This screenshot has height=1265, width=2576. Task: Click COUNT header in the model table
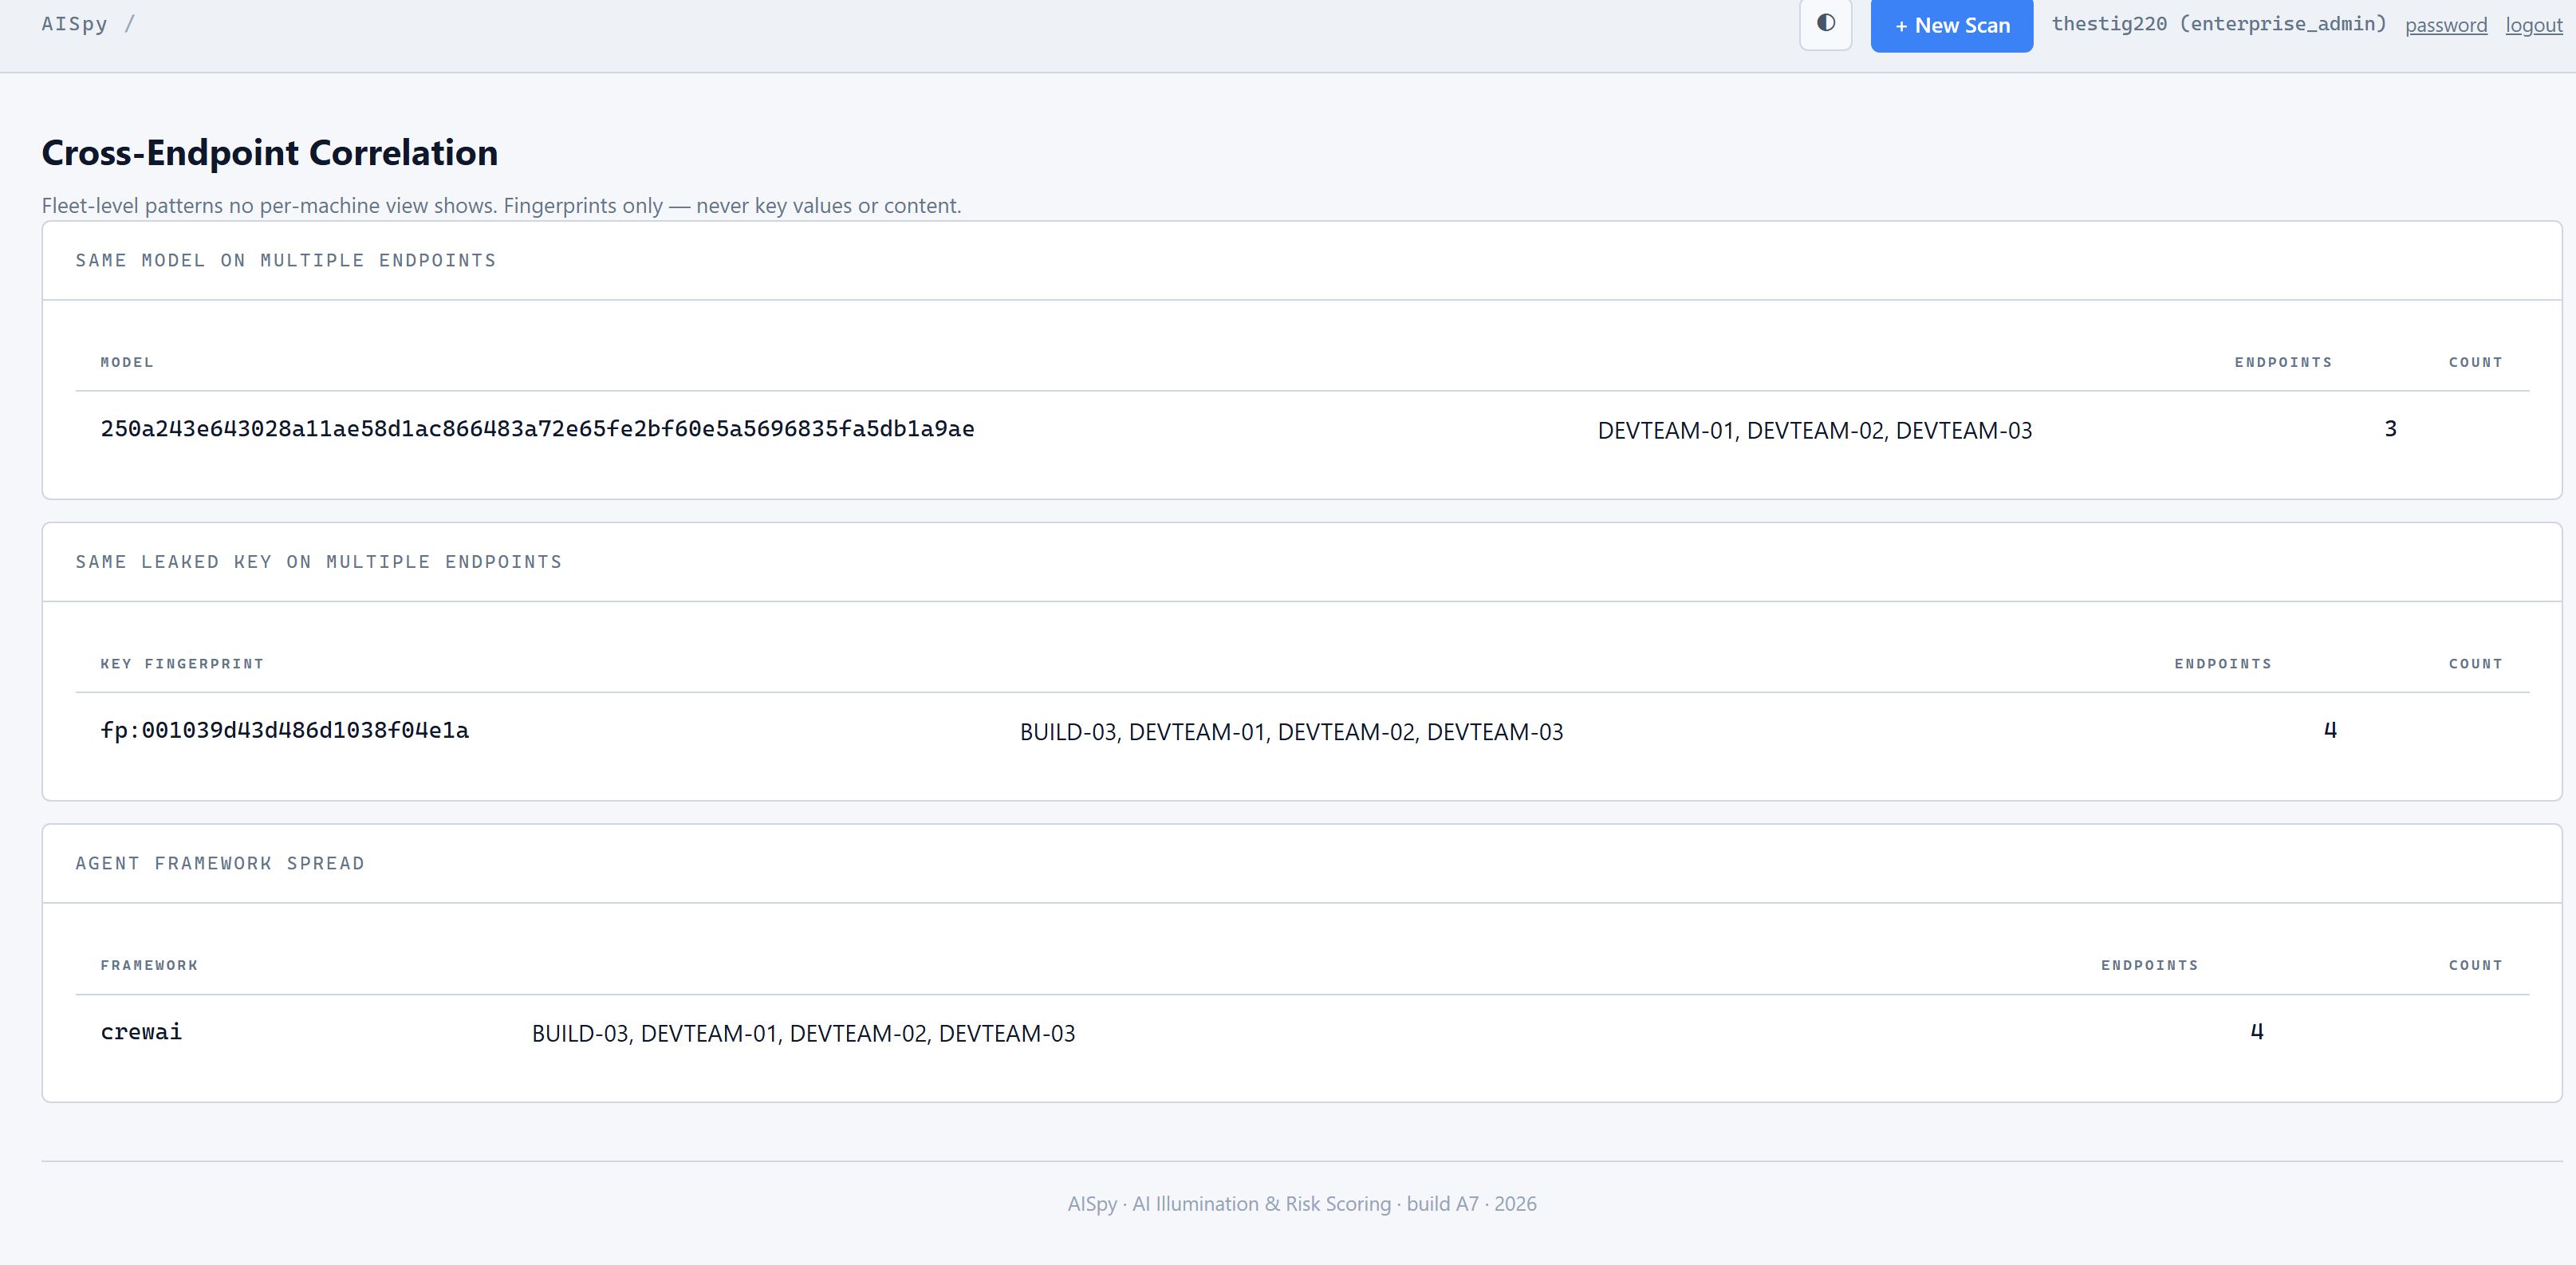point(2475,362)
